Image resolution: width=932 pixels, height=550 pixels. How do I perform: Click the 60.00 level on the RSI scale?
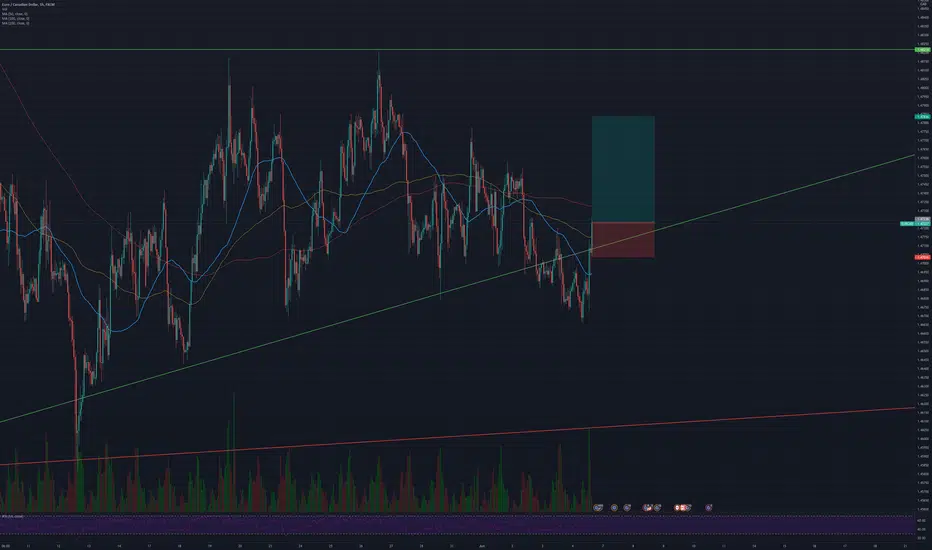(921, 521)
